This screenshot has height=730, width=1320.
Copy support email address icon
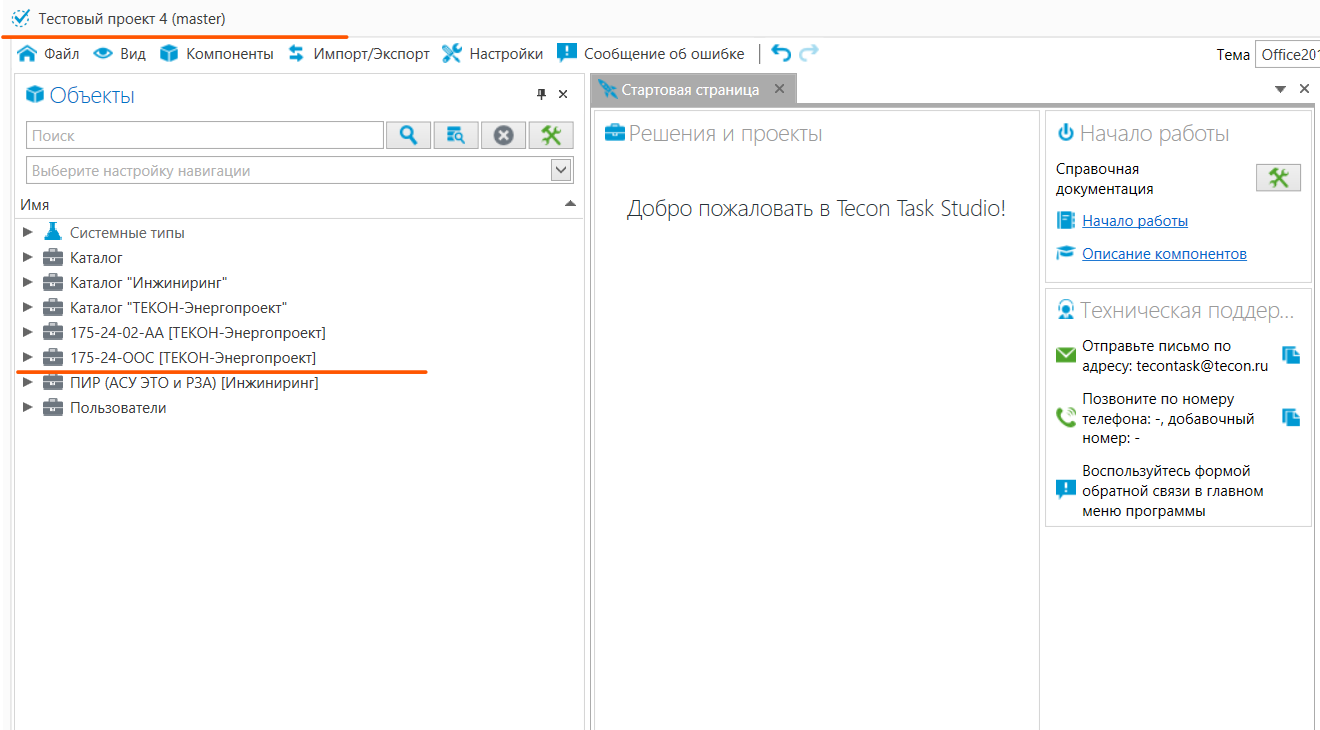coord(1291,356)
